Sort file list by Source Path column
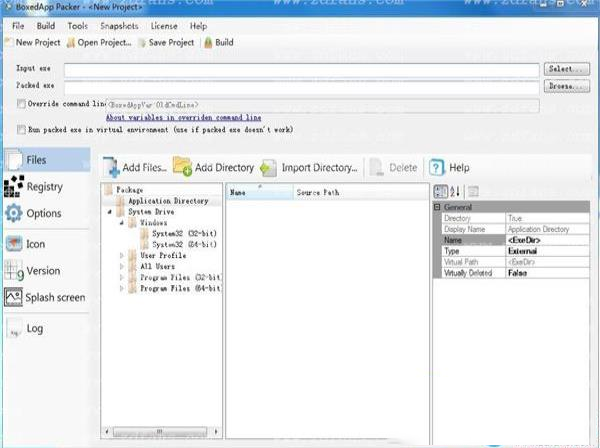Image resolution: width=600 pixels, height=448 pixels. [361, 192]
